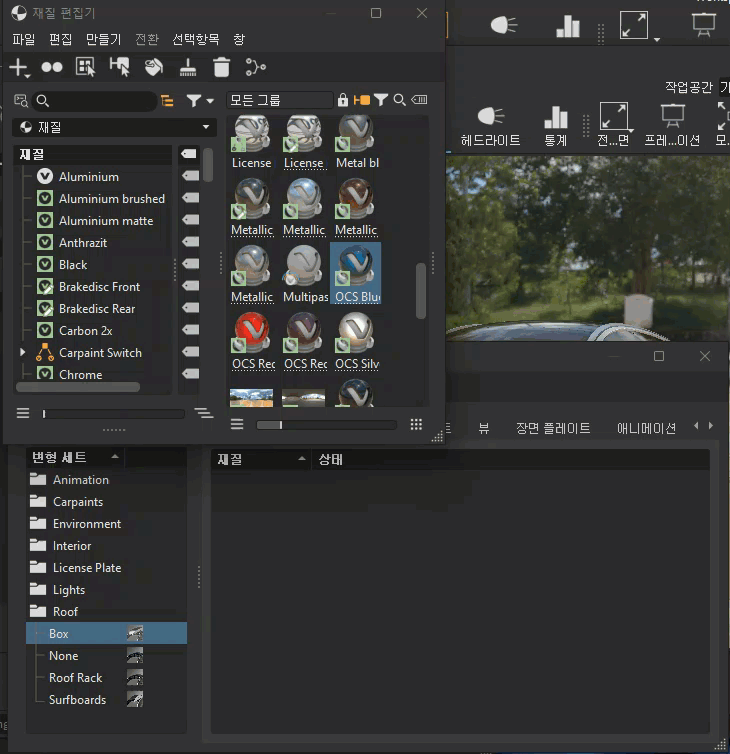Screen dimensions: 730x754
Task: Click the label tag icon at preview toolbar end
Action: (419, 100)
